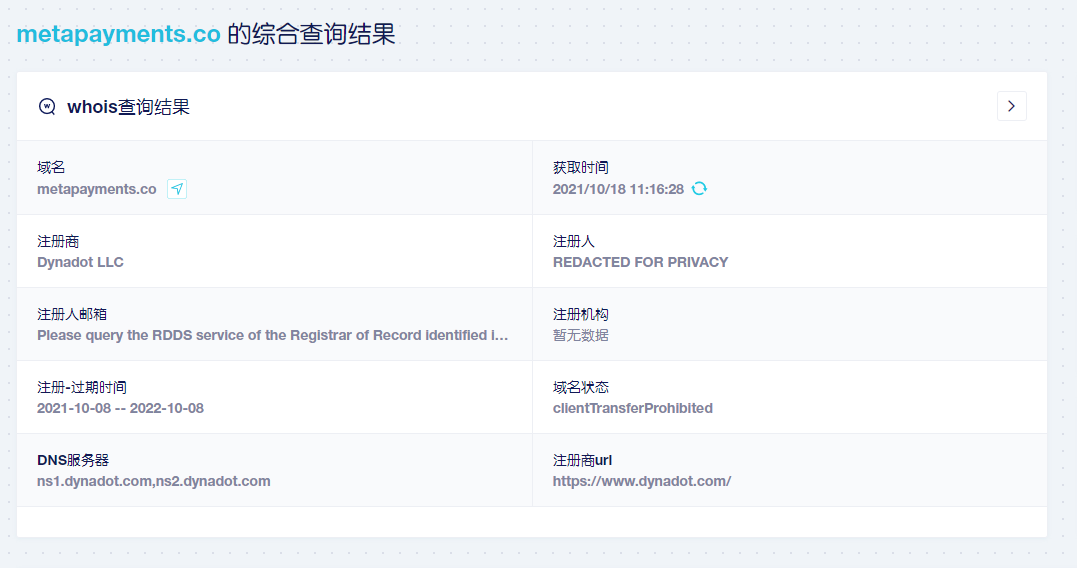The width and height of the screenshot is (1077, 568).
Task: Click the 注册人 field label
Action: click(x=574, y=242)
